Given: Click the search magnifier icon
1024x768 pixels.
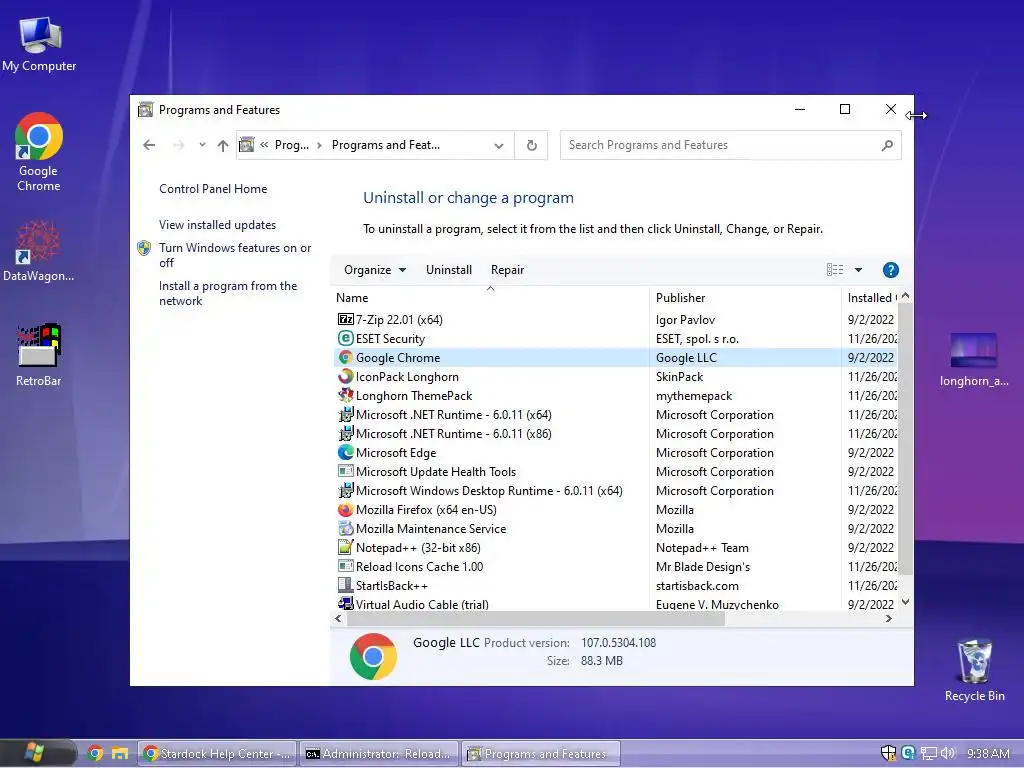Looking at the screenshot, I should point(887,145).
